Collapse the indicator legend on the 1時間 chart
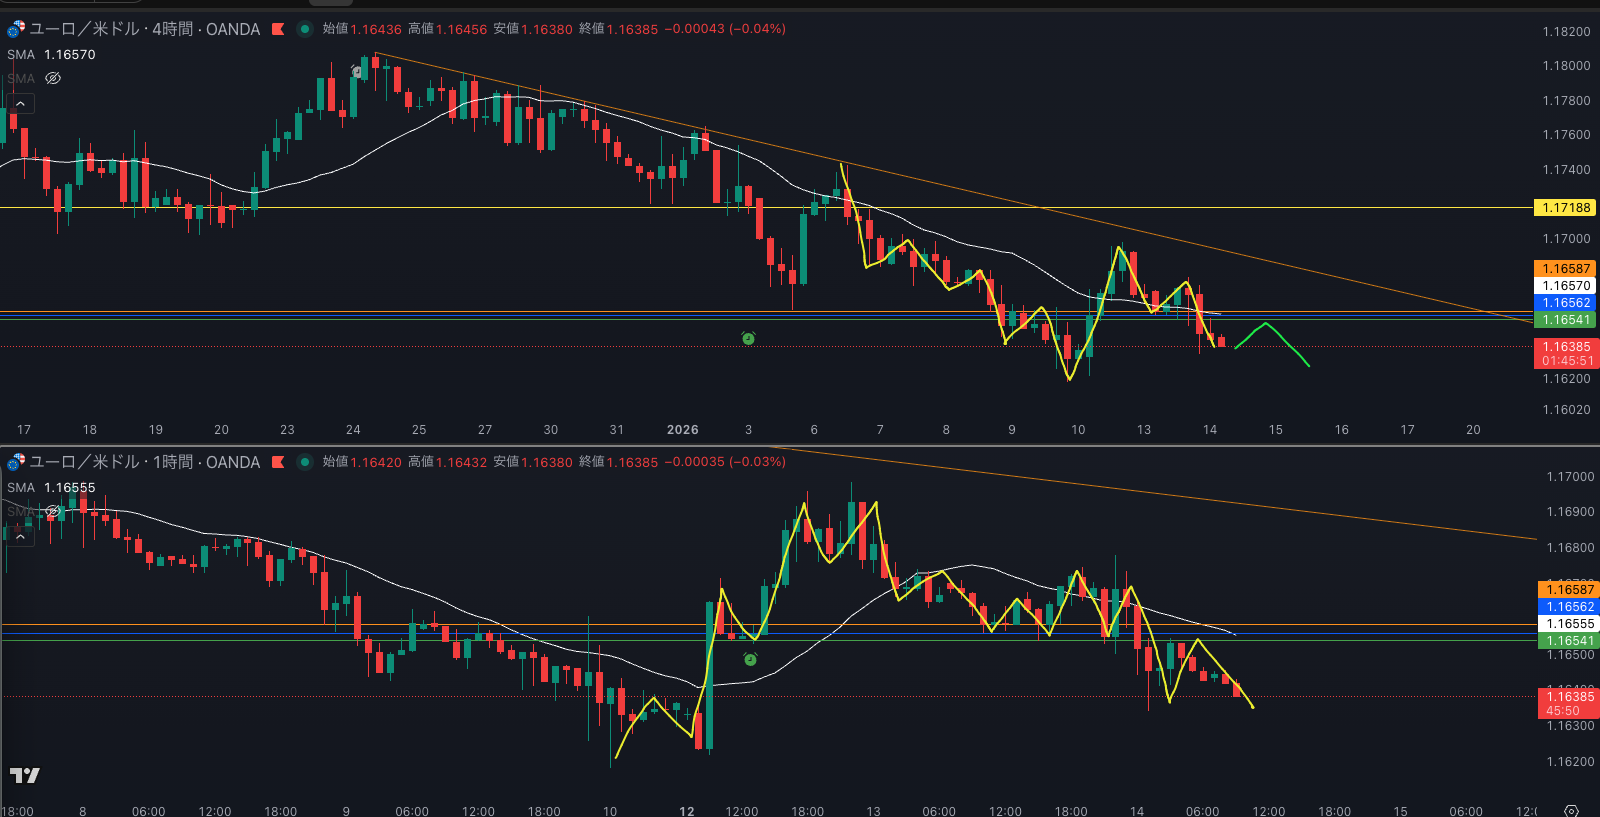This screenshot has width=1600, height=817. 20,536
